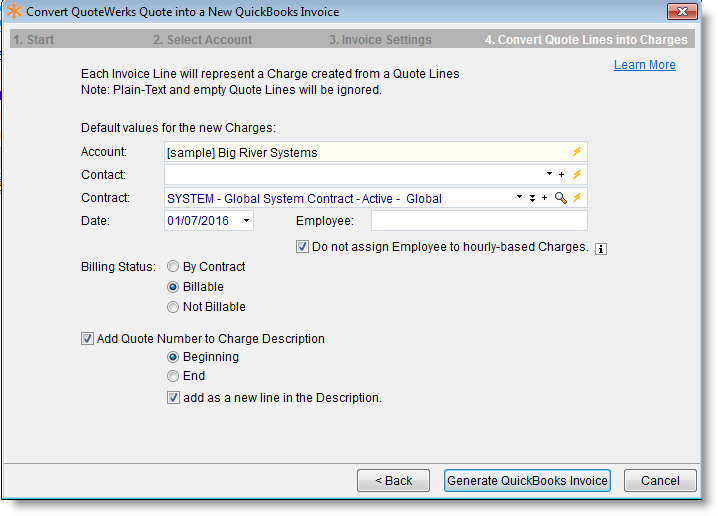Click the info icon beside hourly-based Charges option

coord(601,249)
